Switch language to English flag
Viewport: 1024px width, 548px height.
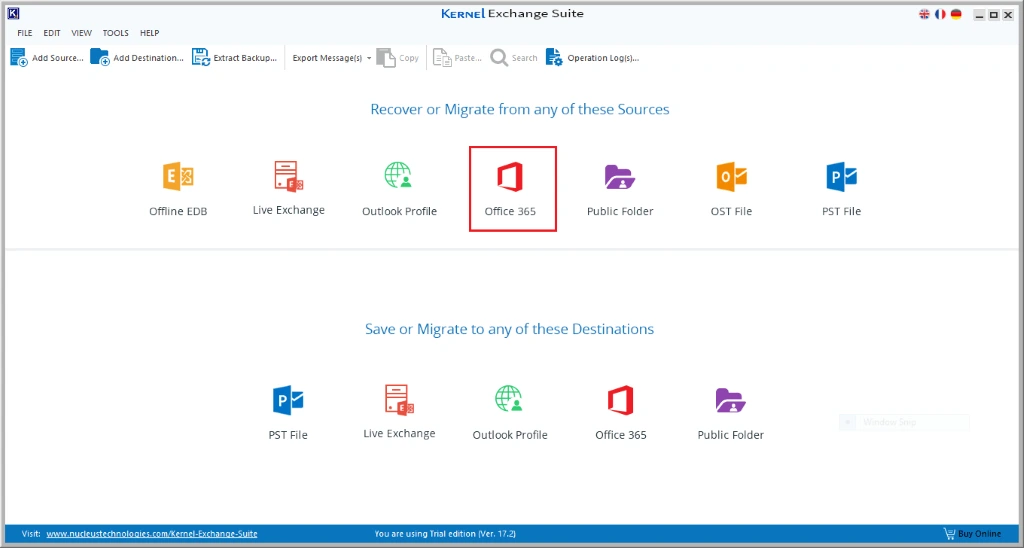click(x=924, y=14)
